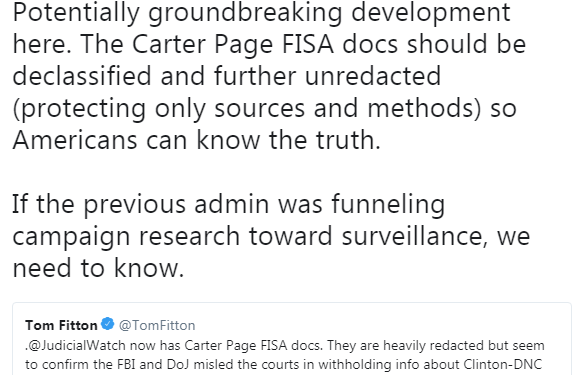
Task: Click the "Americans can know the truth." line
Action: pos(196,140)
